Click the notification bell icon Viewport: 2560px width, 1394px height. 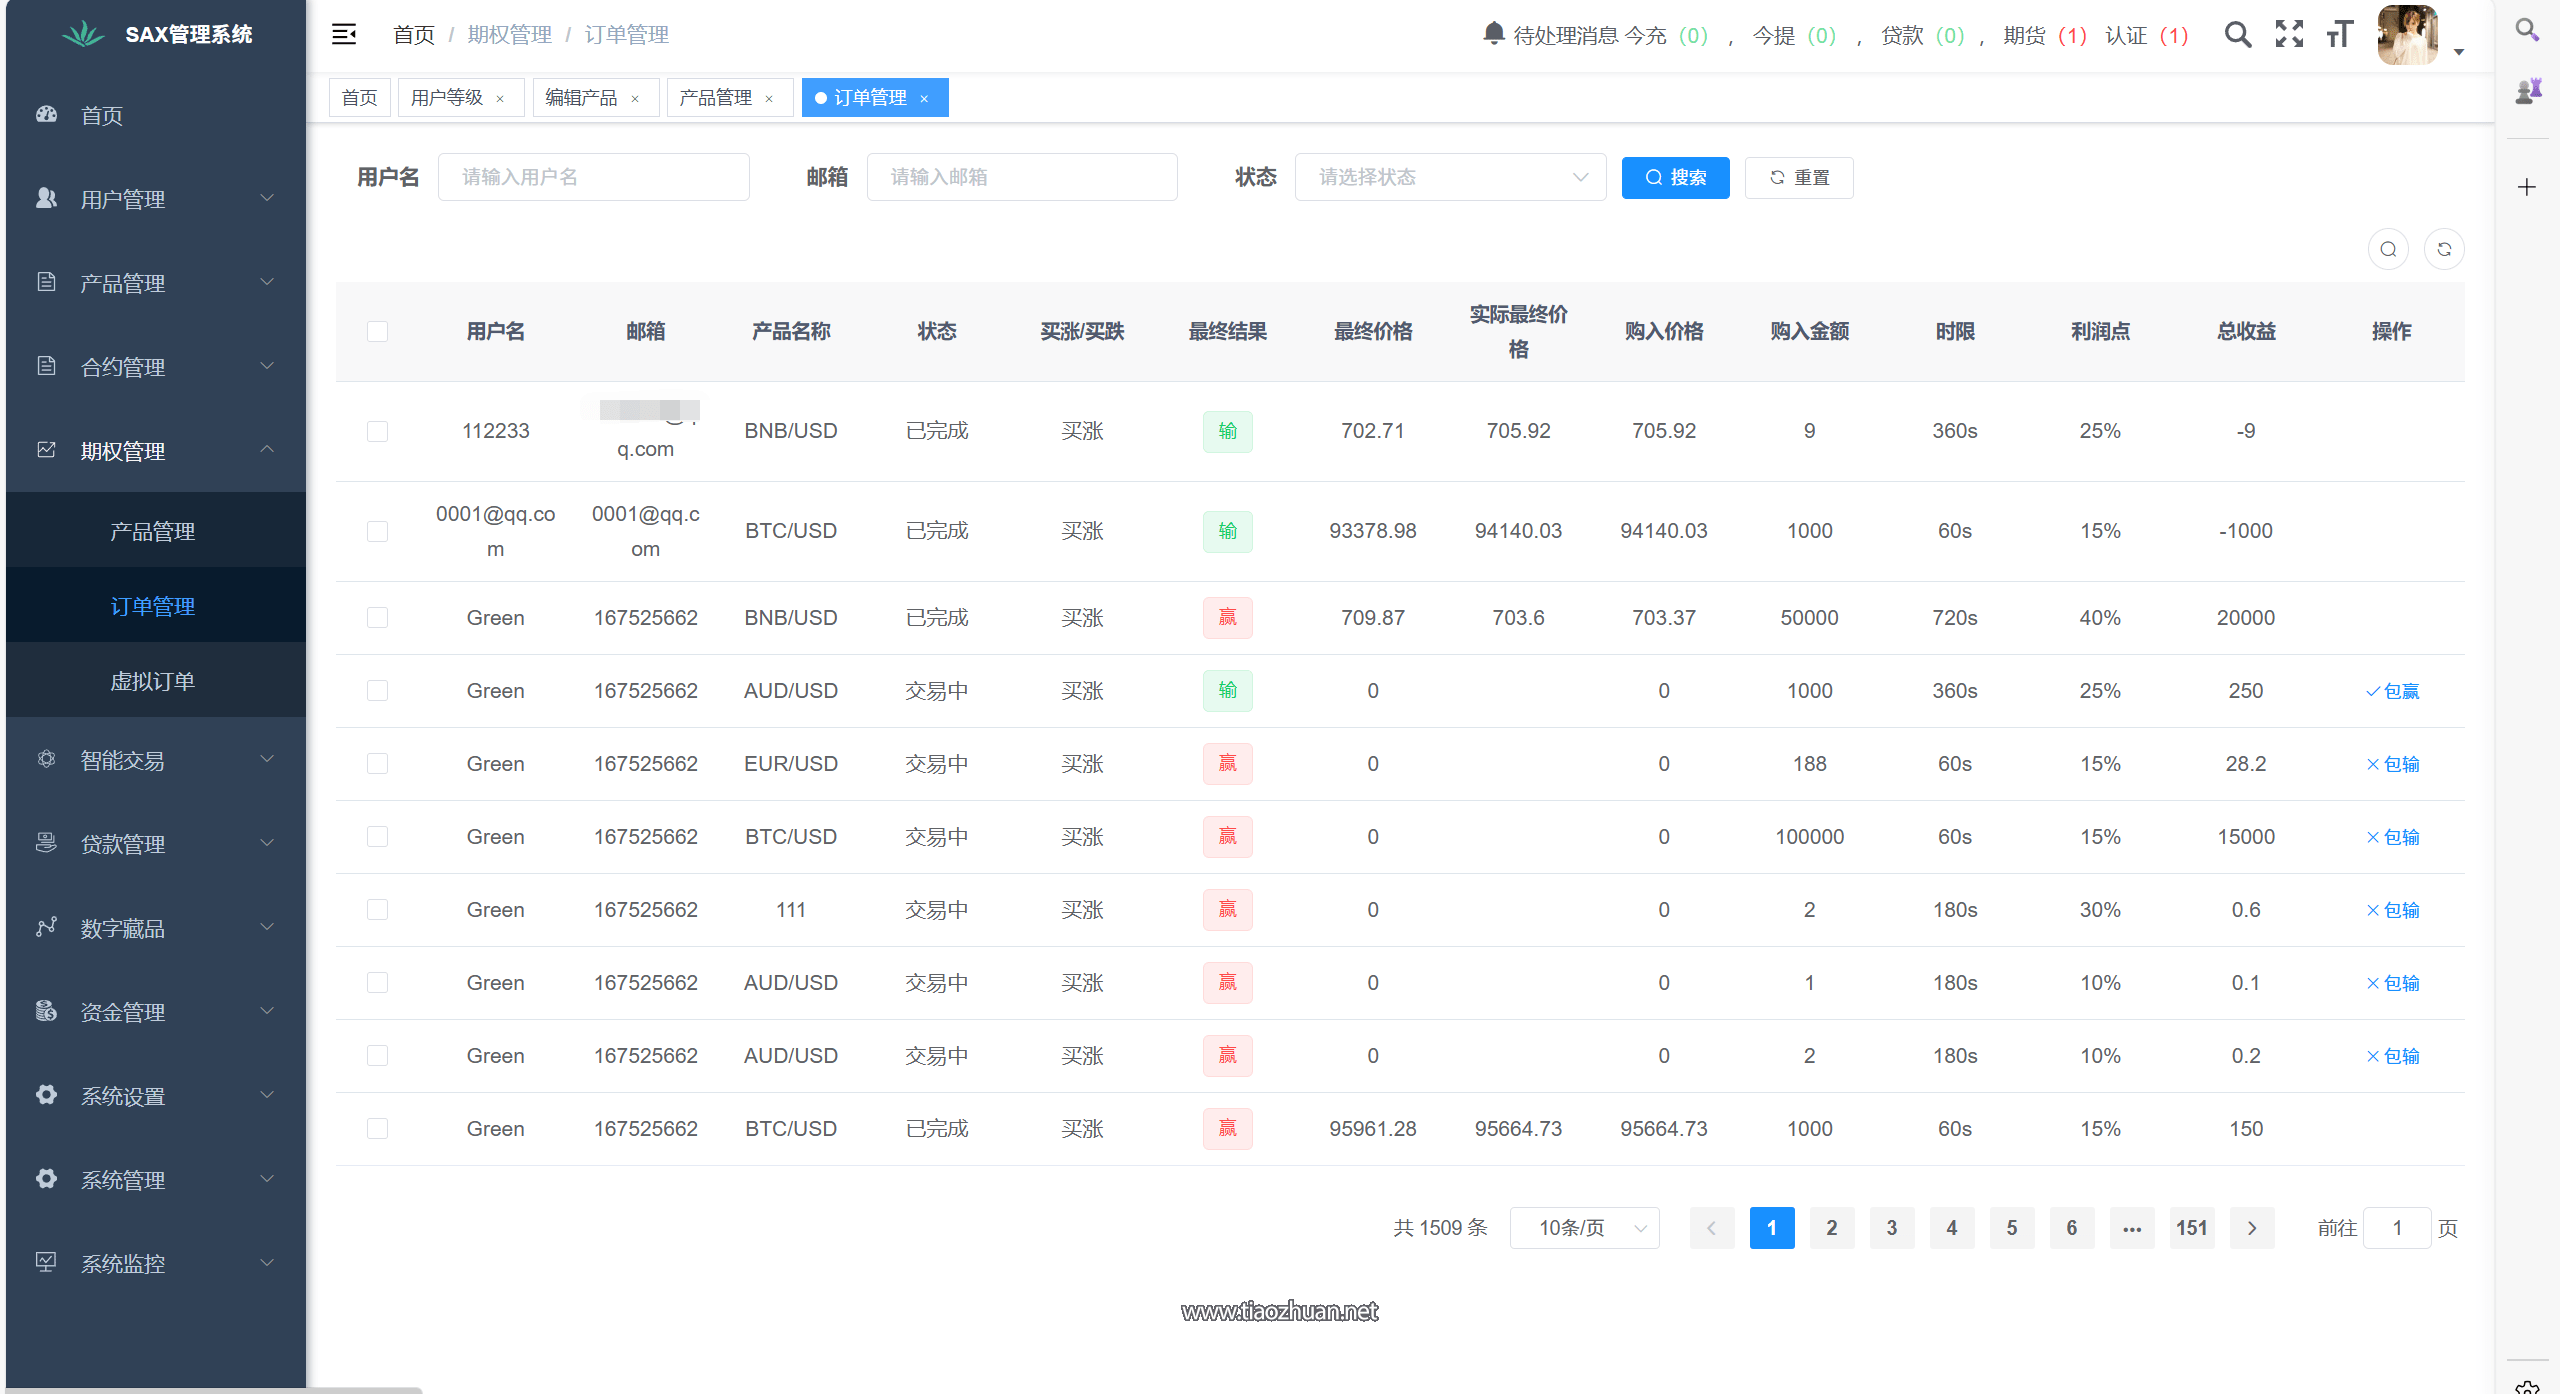(1493, 34)
